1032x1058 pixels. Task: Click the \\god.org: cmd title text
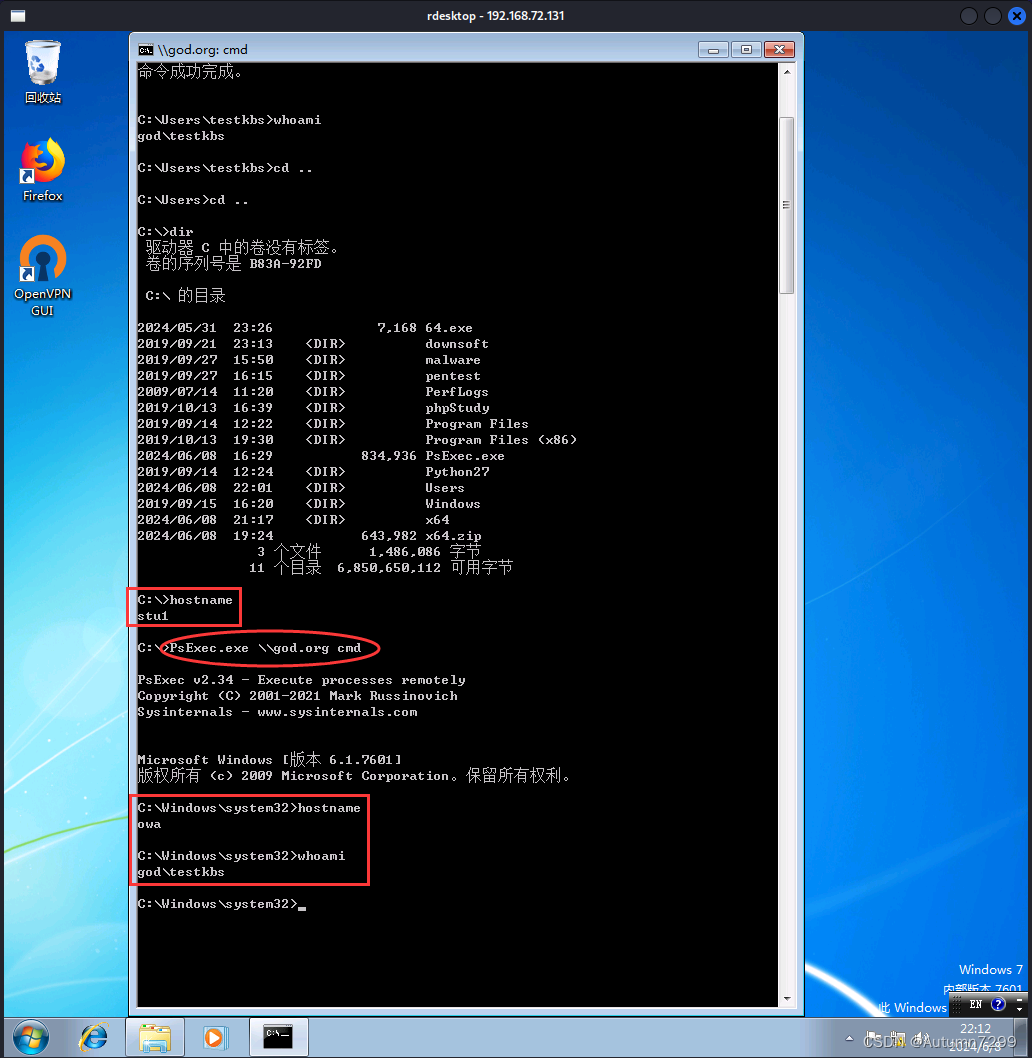202,50
